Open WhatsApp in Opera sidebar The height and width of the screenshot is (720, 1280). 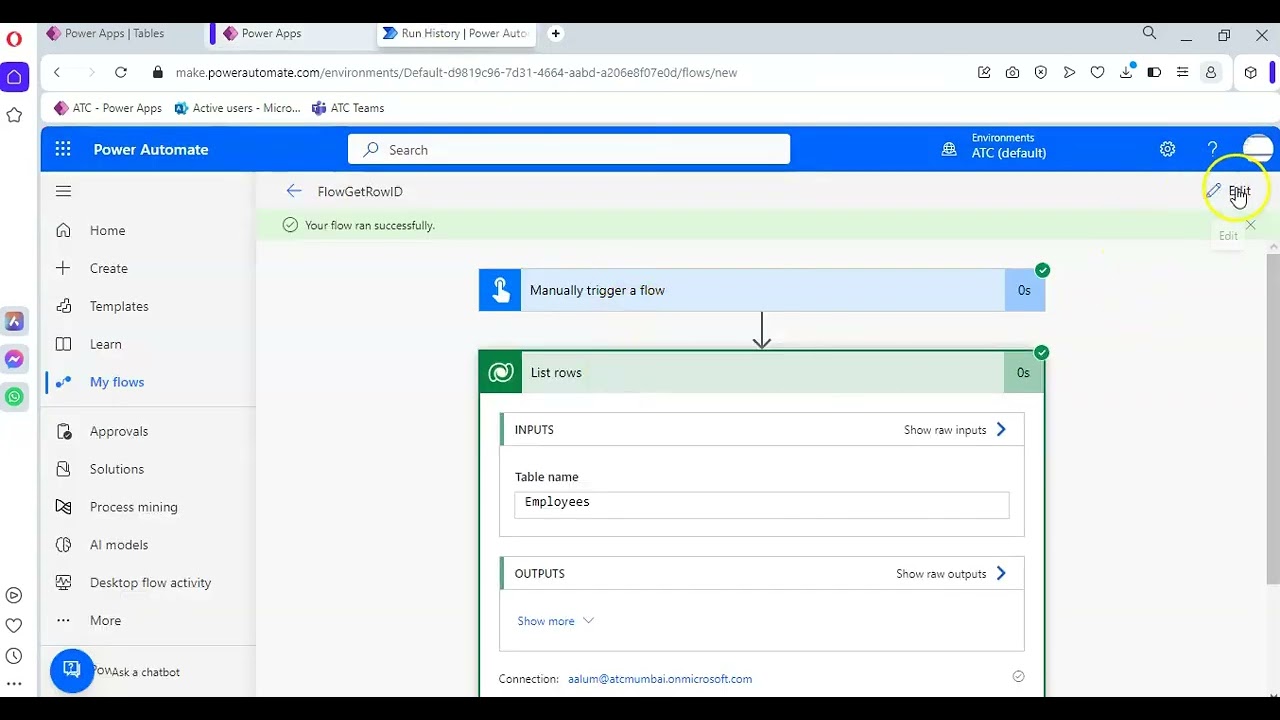coord(14,397)
